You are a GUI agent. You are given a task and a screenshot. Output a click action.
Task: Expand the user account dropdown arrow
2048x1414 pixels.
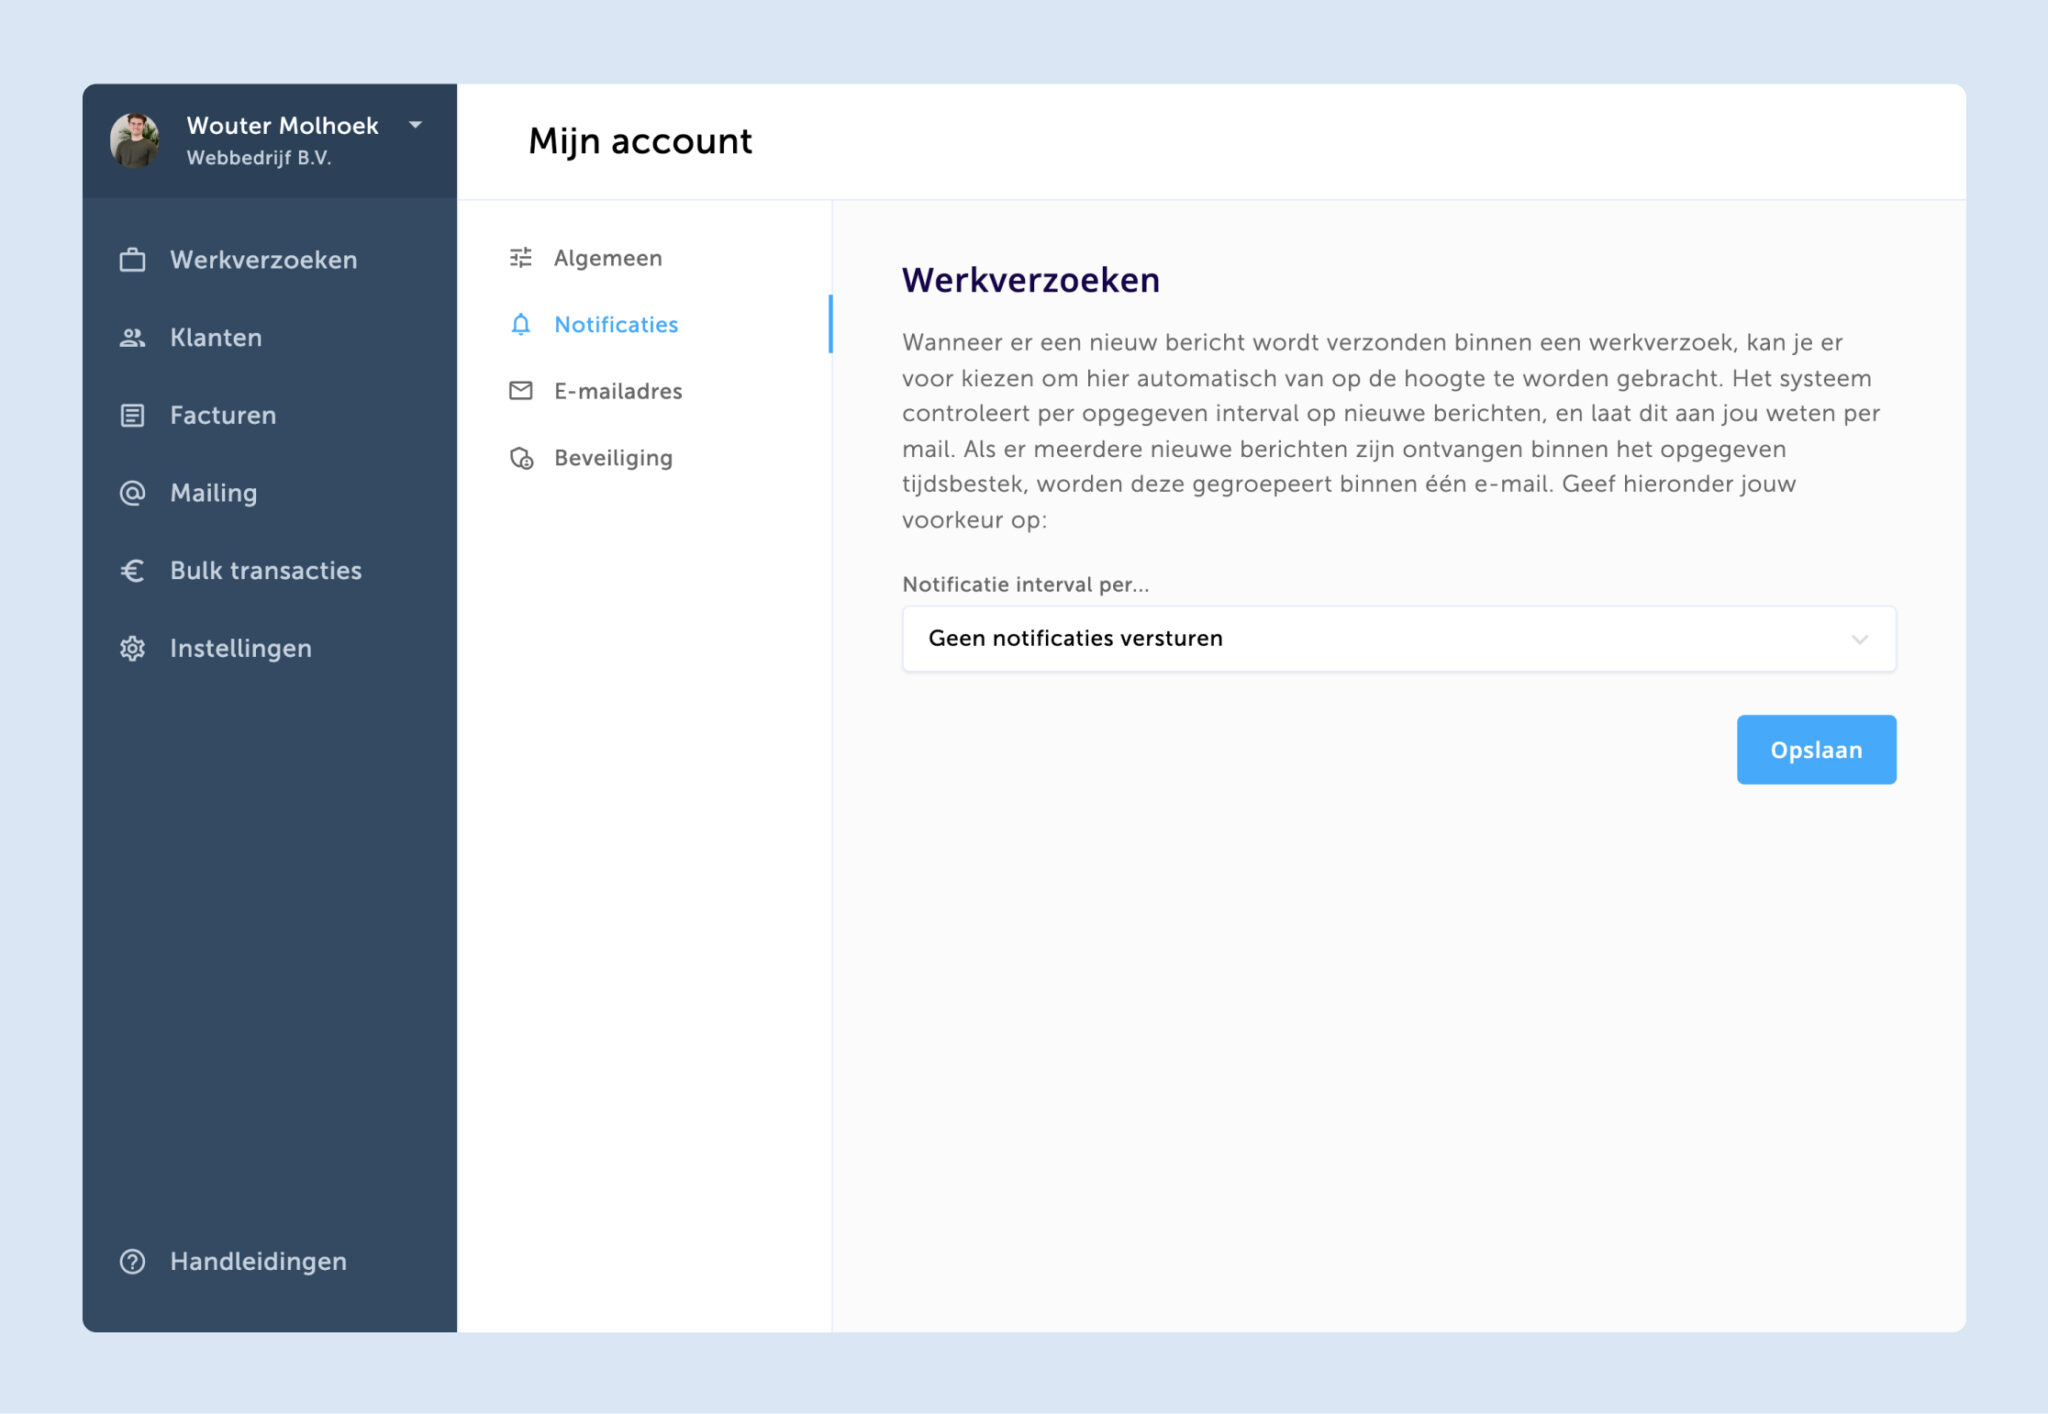point(415,125)
